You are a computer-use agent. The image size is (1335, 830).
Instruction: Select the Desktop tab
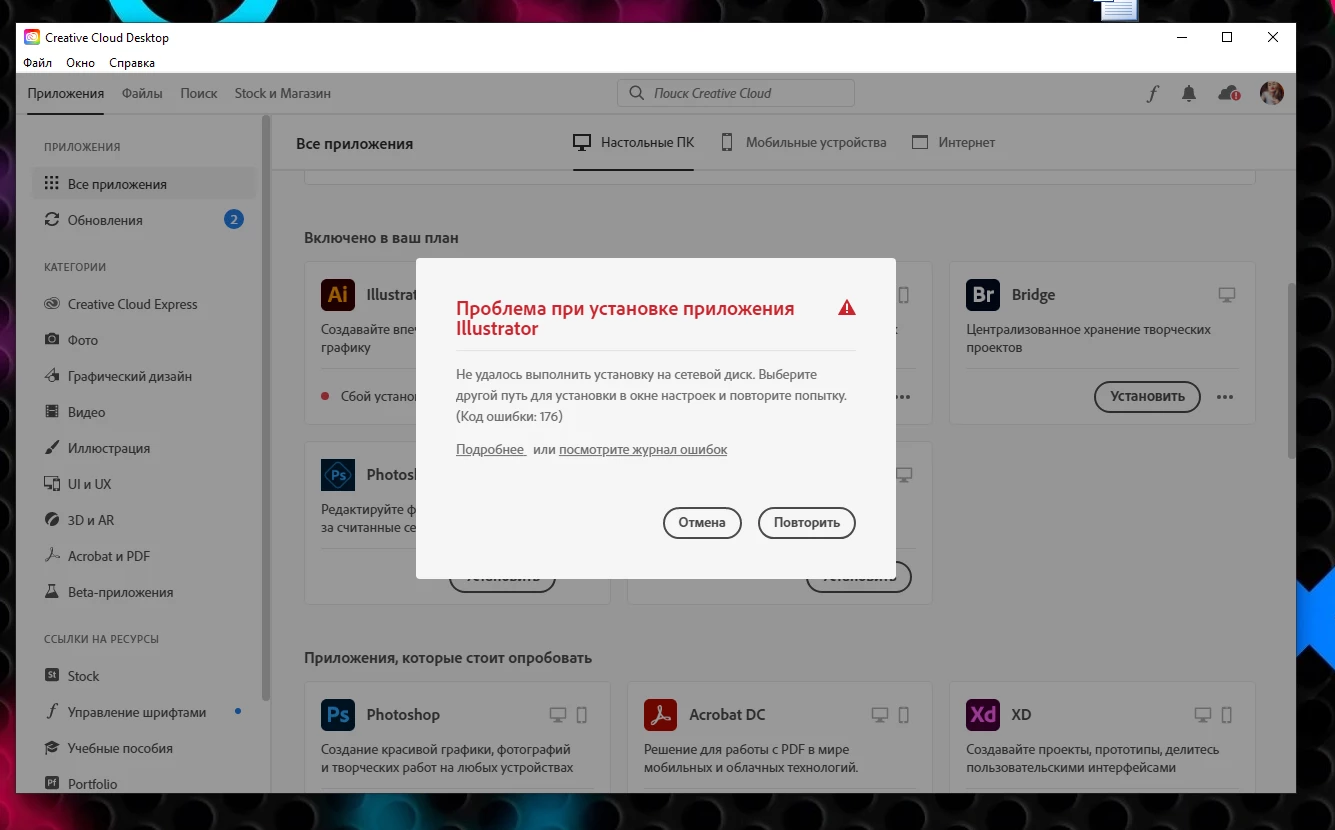click(633, 143)
